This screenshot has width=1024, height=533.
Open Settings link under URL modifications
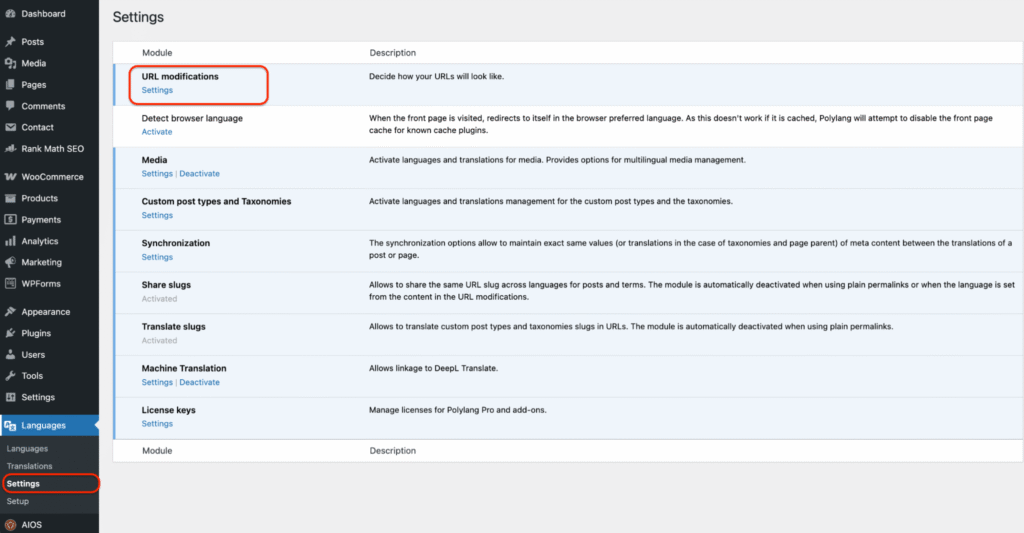pos(157,90)
